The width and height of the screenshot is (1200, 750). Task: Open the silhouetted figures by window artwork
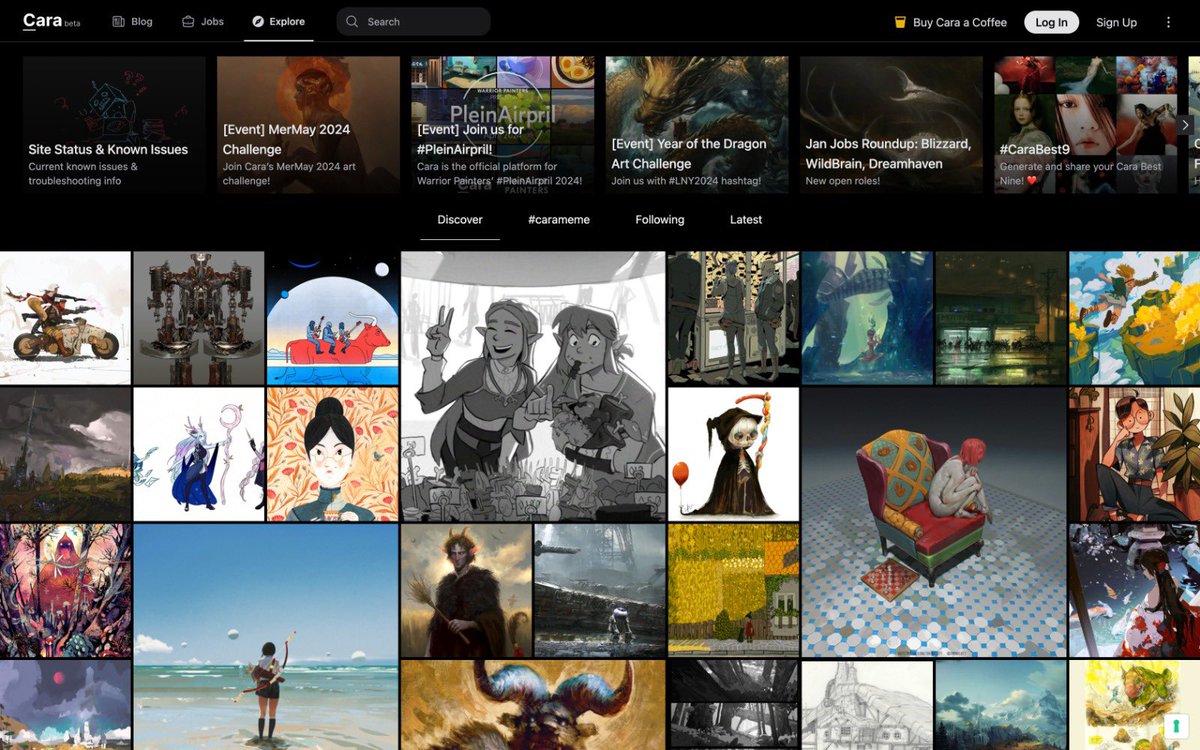(733, 318)
